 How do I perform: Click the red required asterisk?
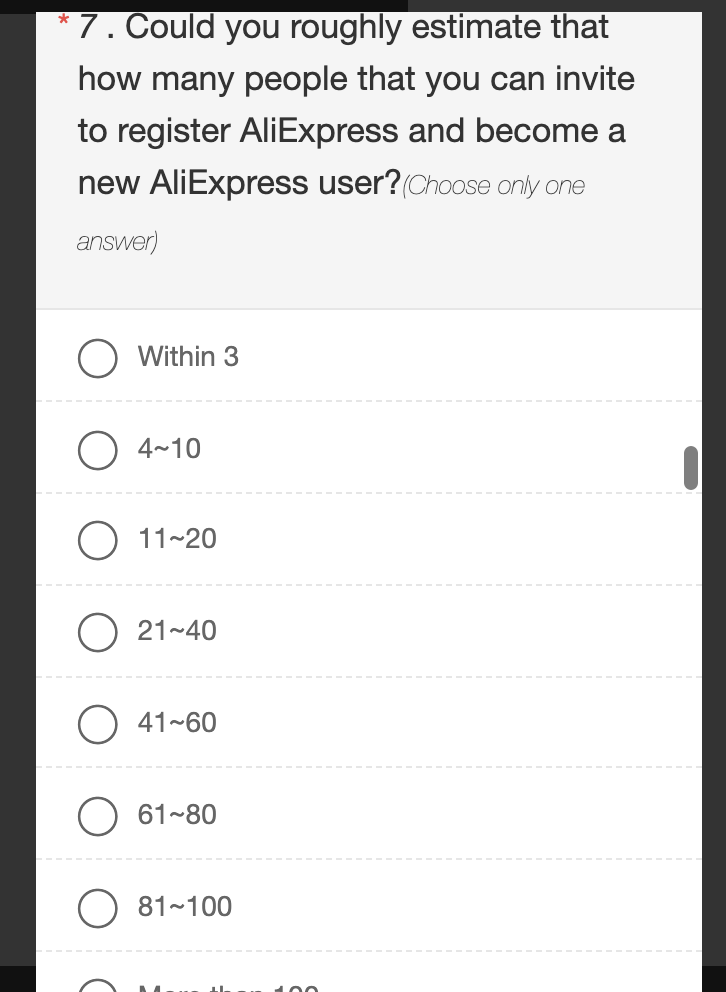coord(63,22)
